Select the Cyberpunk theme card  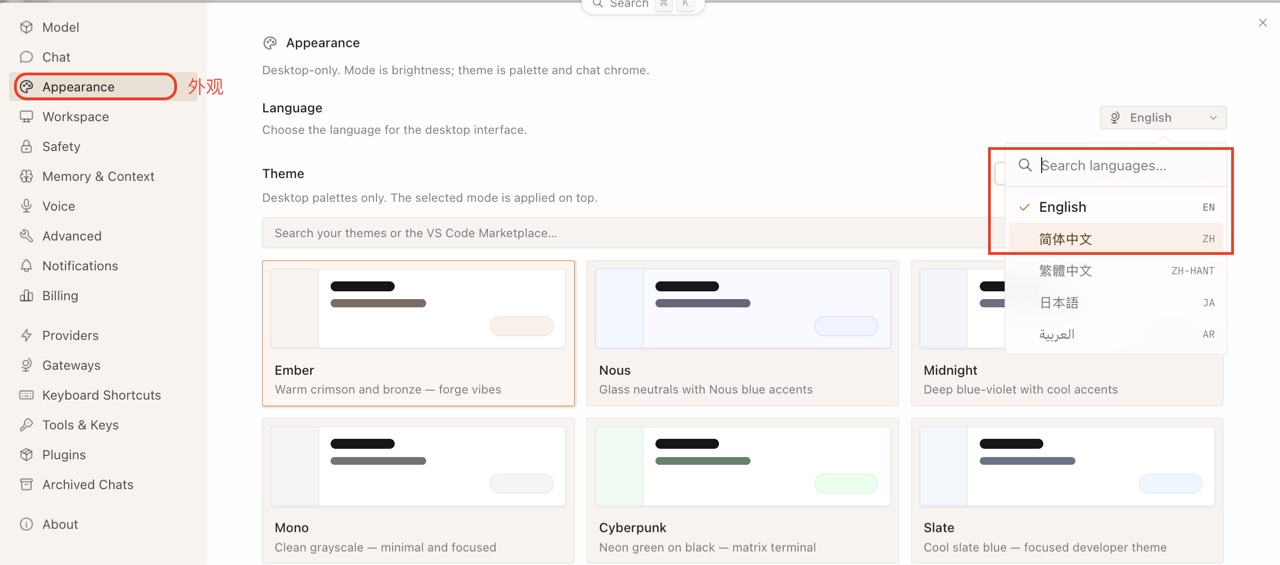(742, 491)
